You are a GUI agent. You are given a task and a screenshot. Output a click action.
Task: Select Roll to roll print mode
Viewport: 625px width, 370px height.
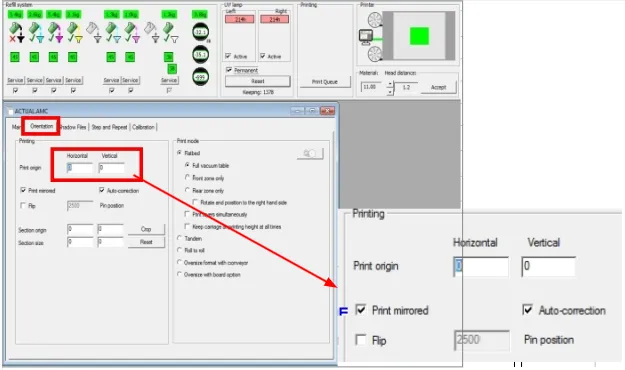(179, 250)
